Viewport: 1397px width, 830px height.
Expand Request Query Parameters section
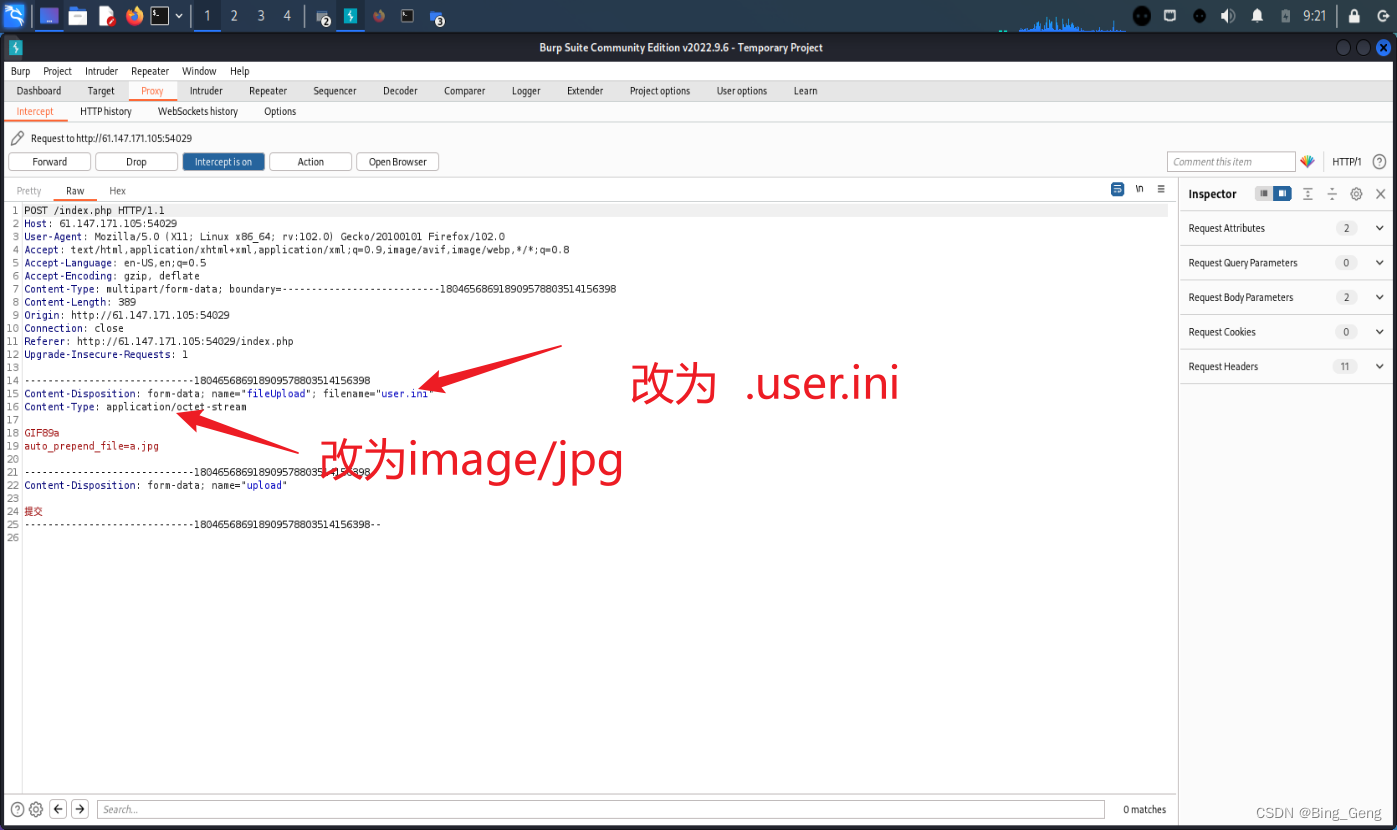1287,263
